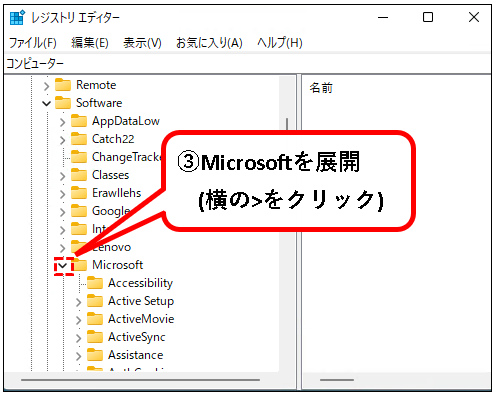Select the Active Setup key label
Image resolution: width=496 pixels, height=397 pixels.
141,301
